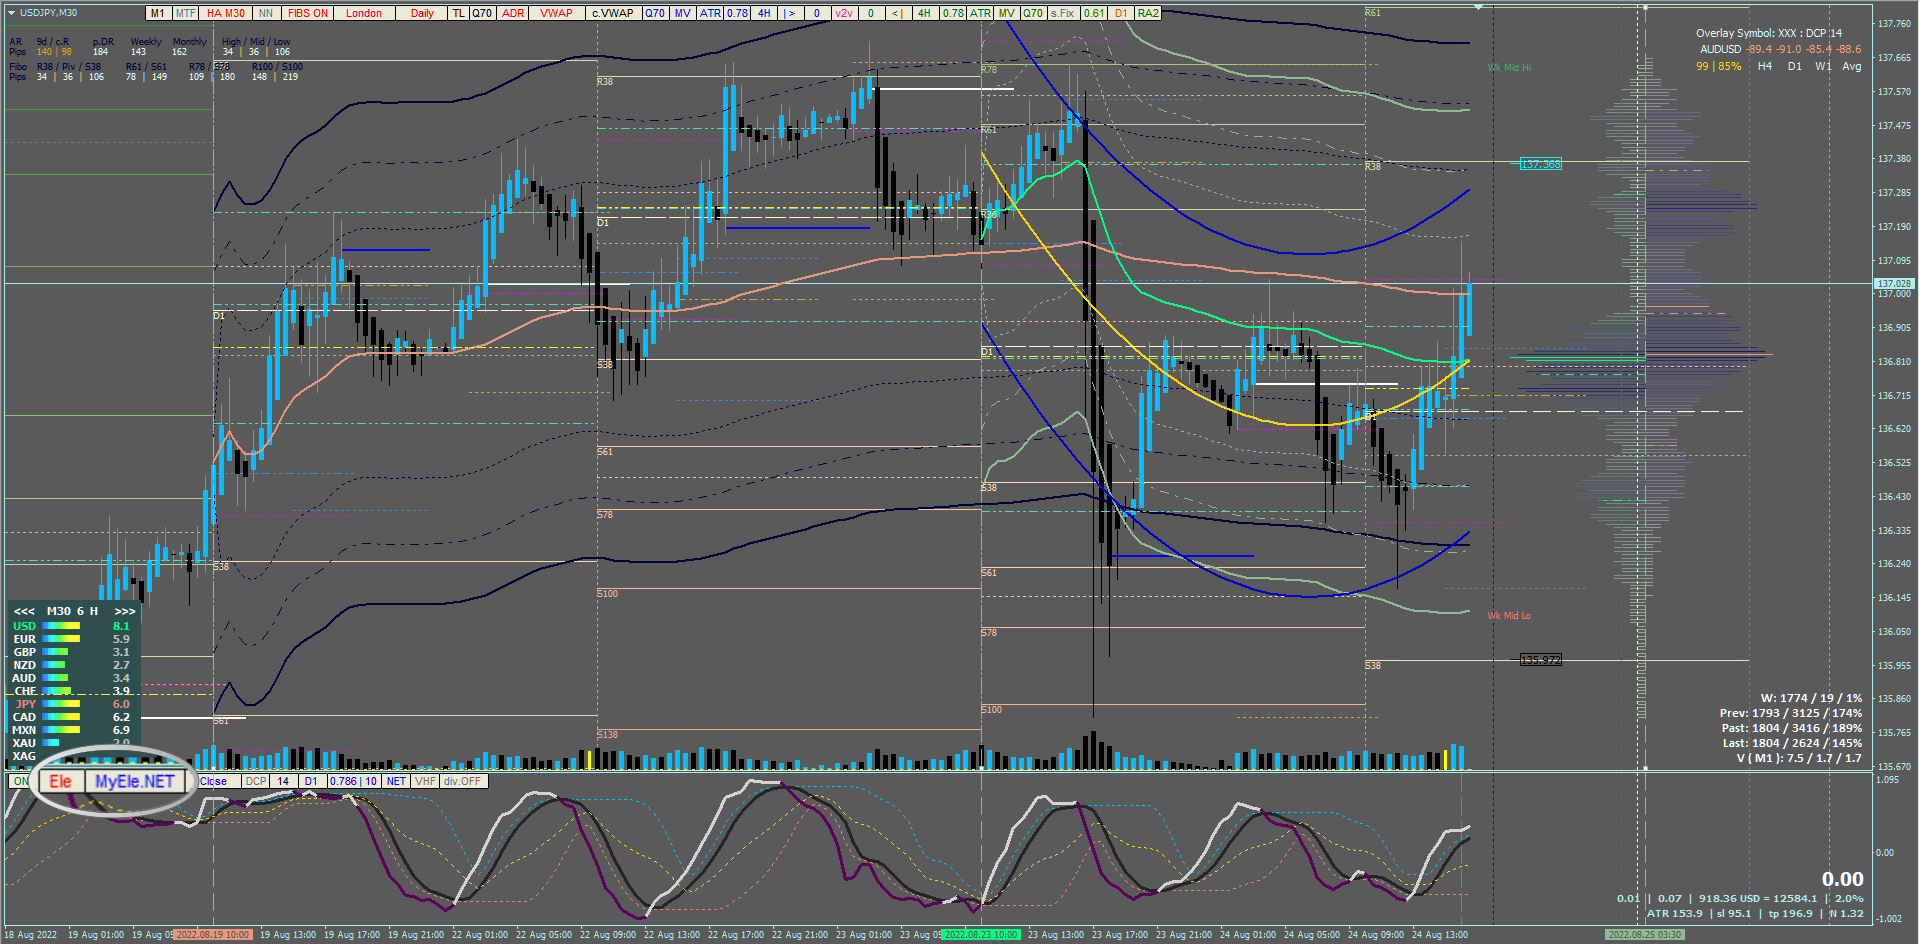
Task: Click the Daily button in top toolbar
Action: tap(422, 13)
